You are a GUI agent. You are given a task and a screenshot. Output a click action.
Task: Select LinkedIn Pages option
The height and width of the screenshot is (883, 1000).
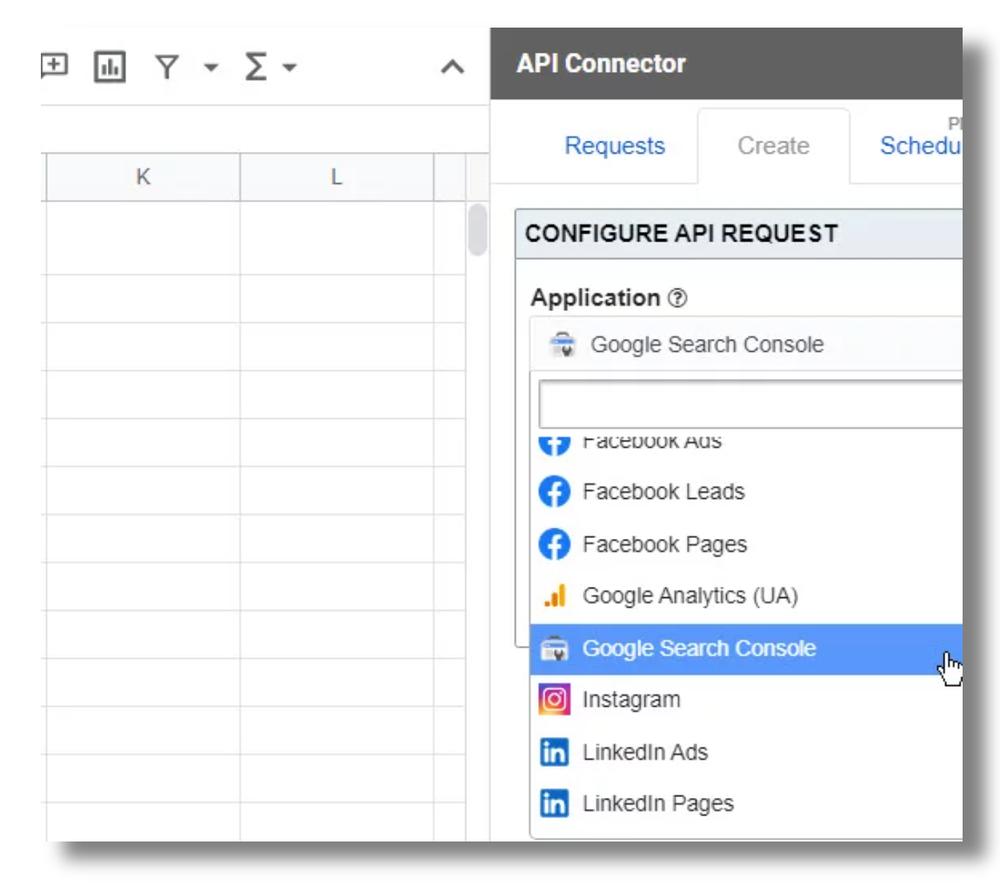pyautogui.click(x=746, y=804)
